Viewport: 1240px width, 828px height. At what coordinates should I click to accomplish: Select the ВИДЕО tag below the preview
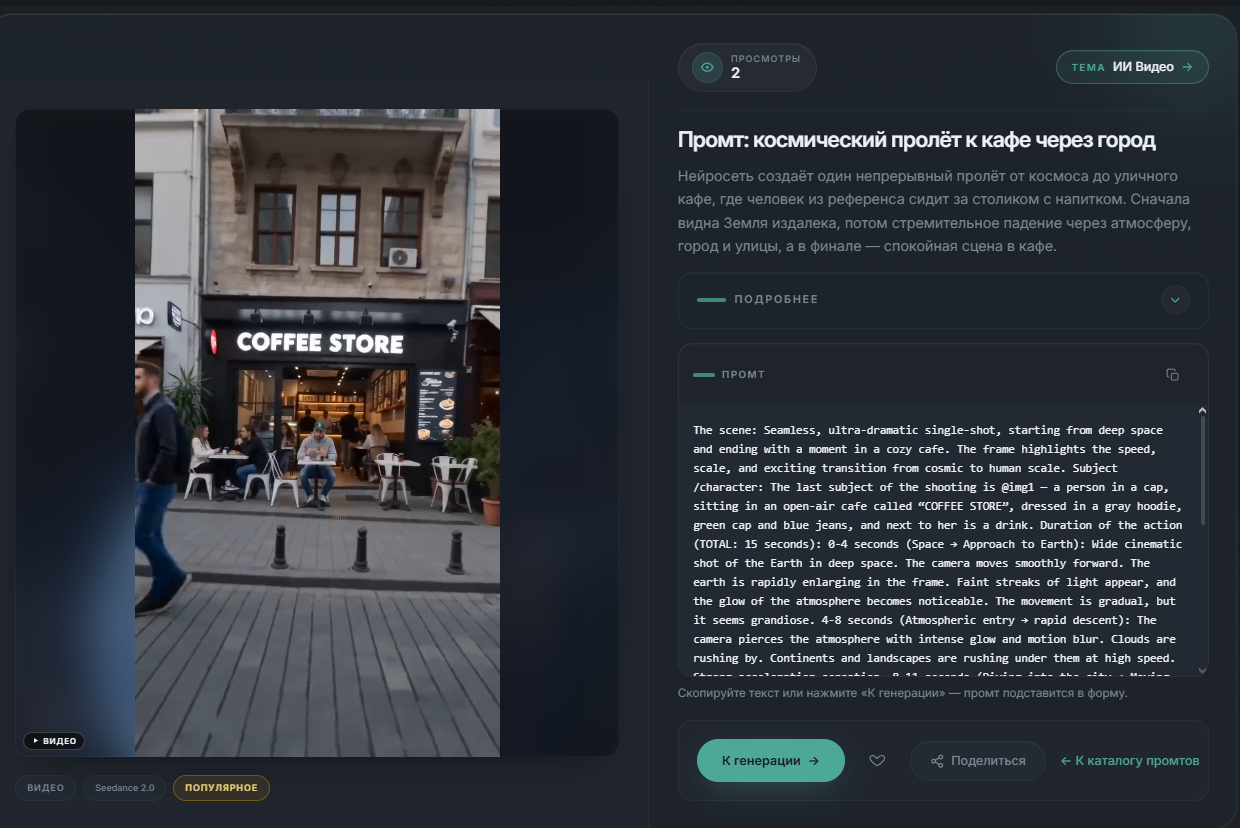45,788
